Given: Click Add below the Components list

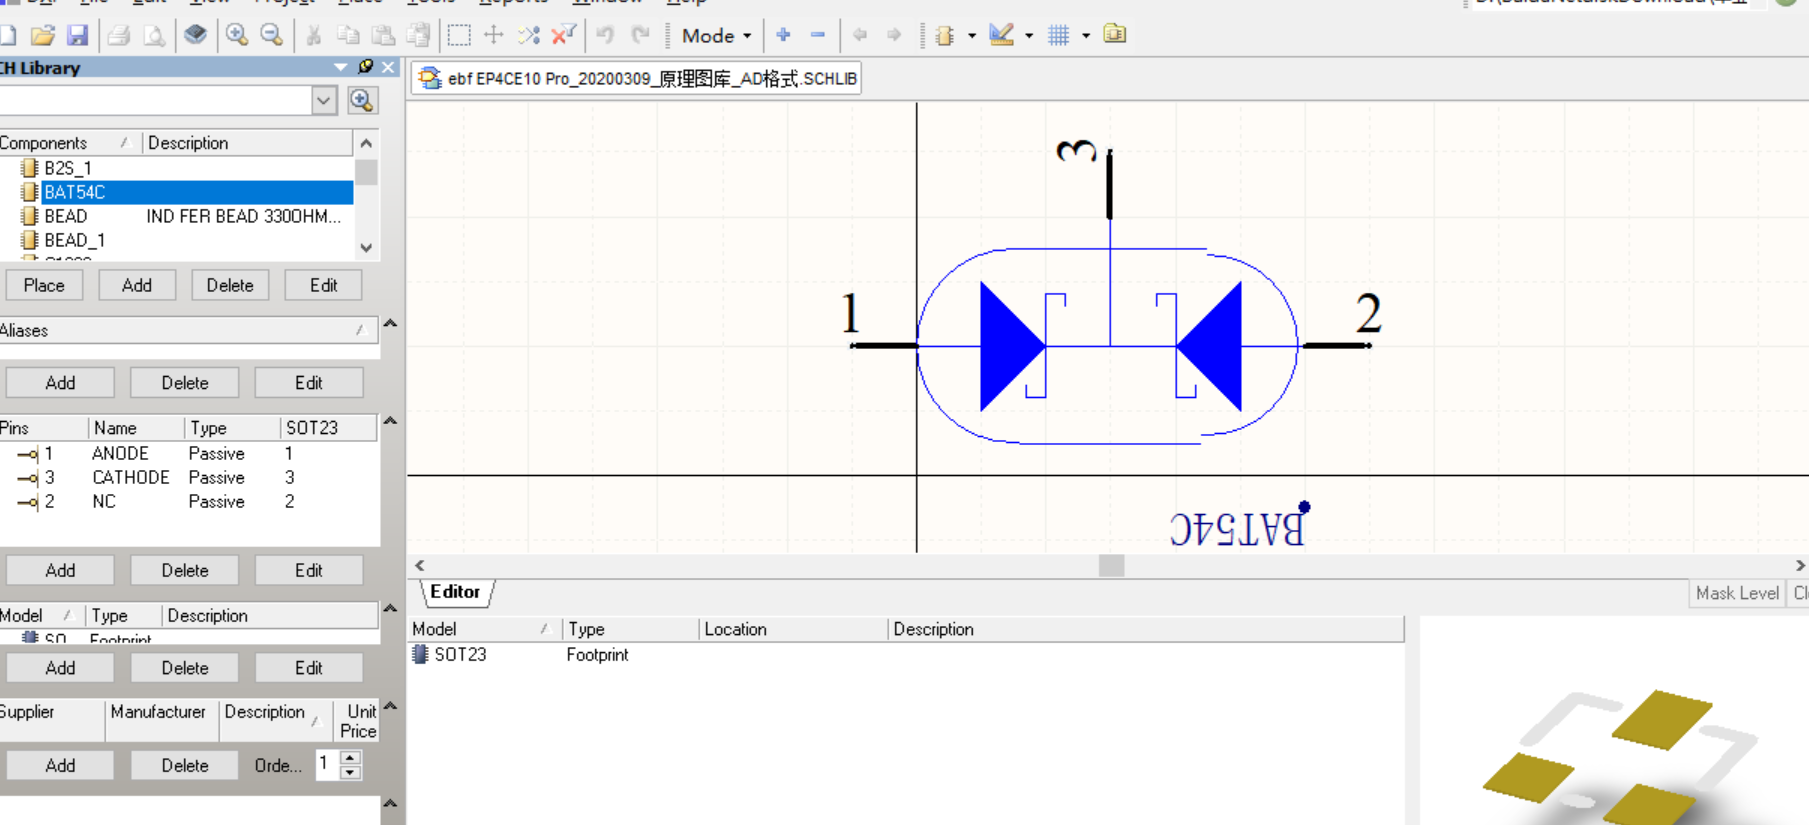Looking at the screenshot, I should click(x=137, y=285).
